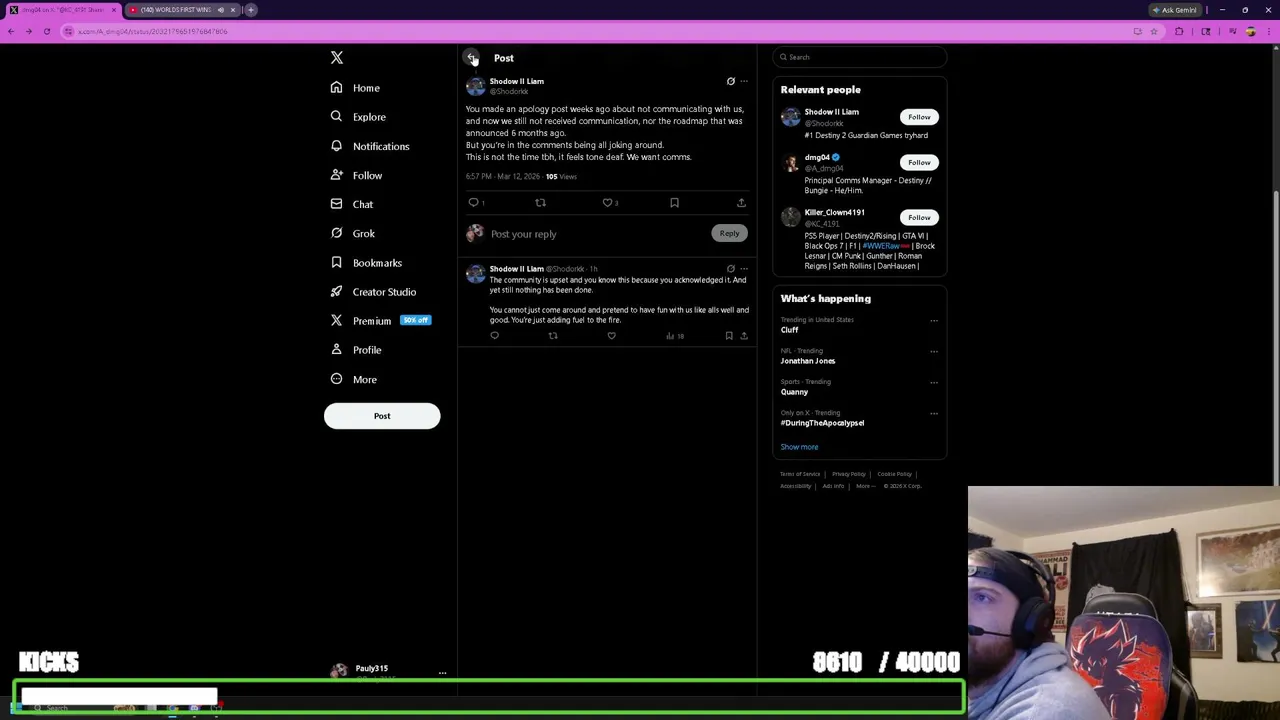Bookmark the 1h reply post
Screen dimensions: 1280x720
pos(729,336)
